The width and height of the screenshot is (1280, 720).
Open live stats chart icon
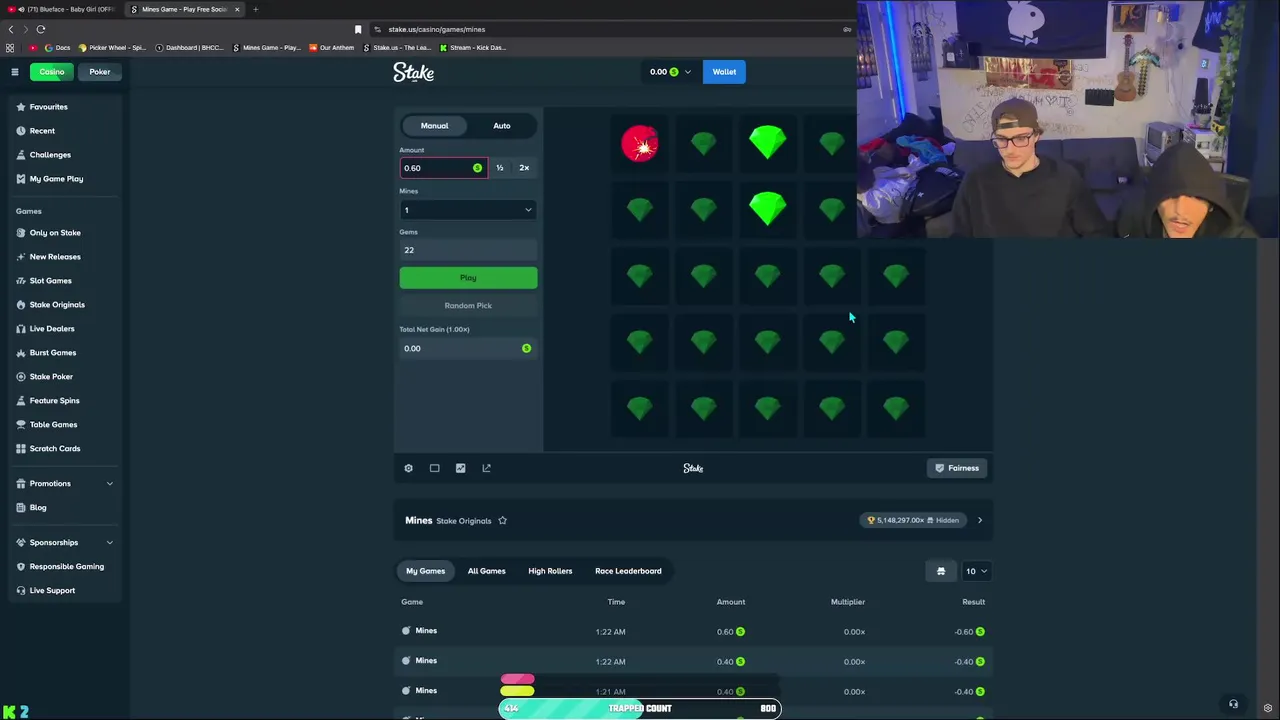pos(460,468)
